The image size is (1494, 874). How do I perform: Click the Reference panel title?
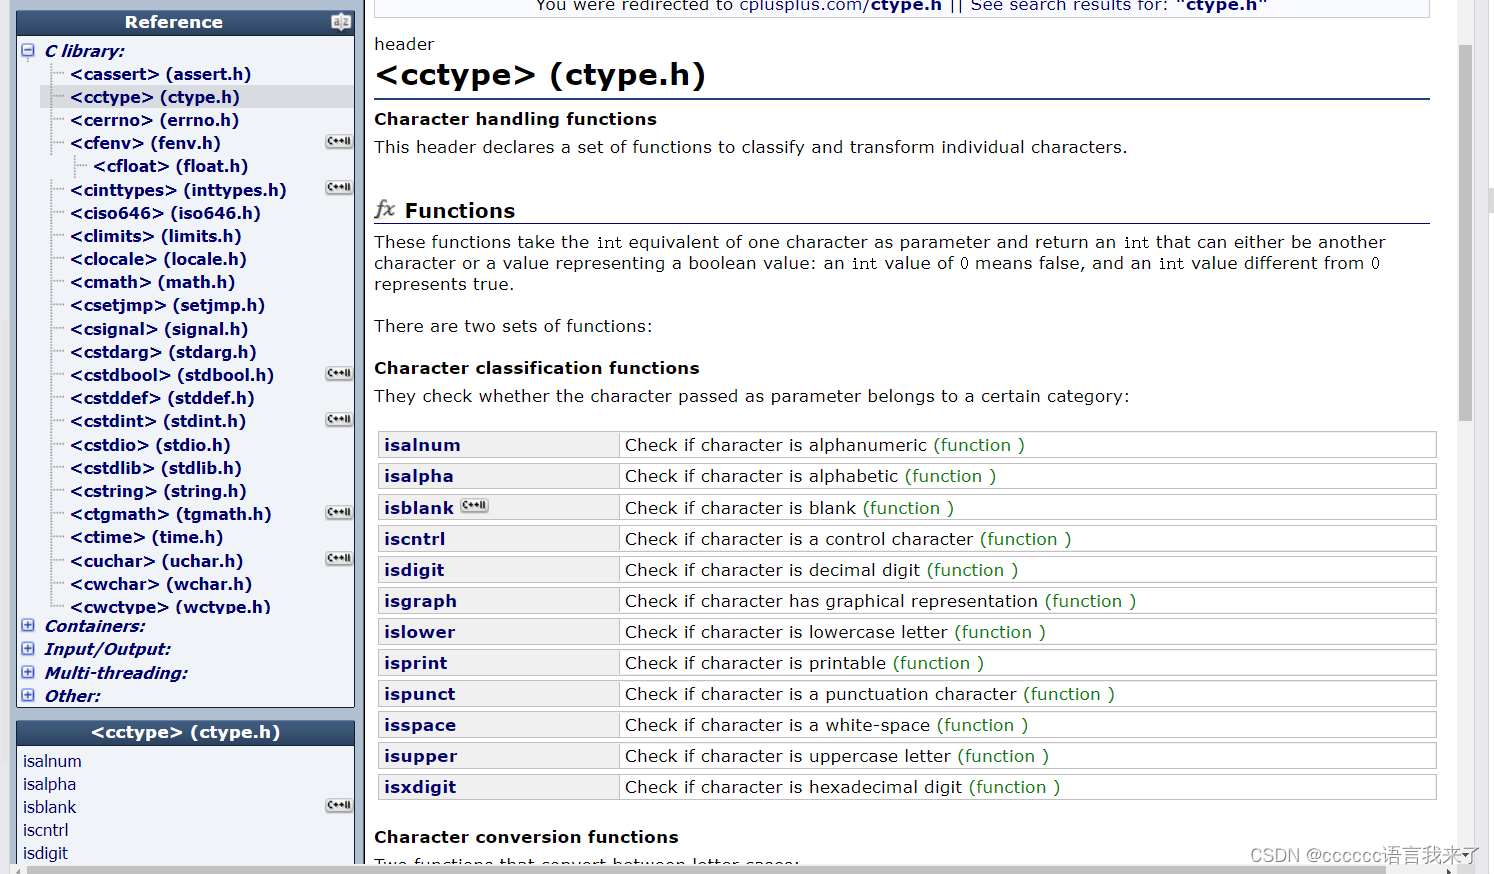pos(174,22)
